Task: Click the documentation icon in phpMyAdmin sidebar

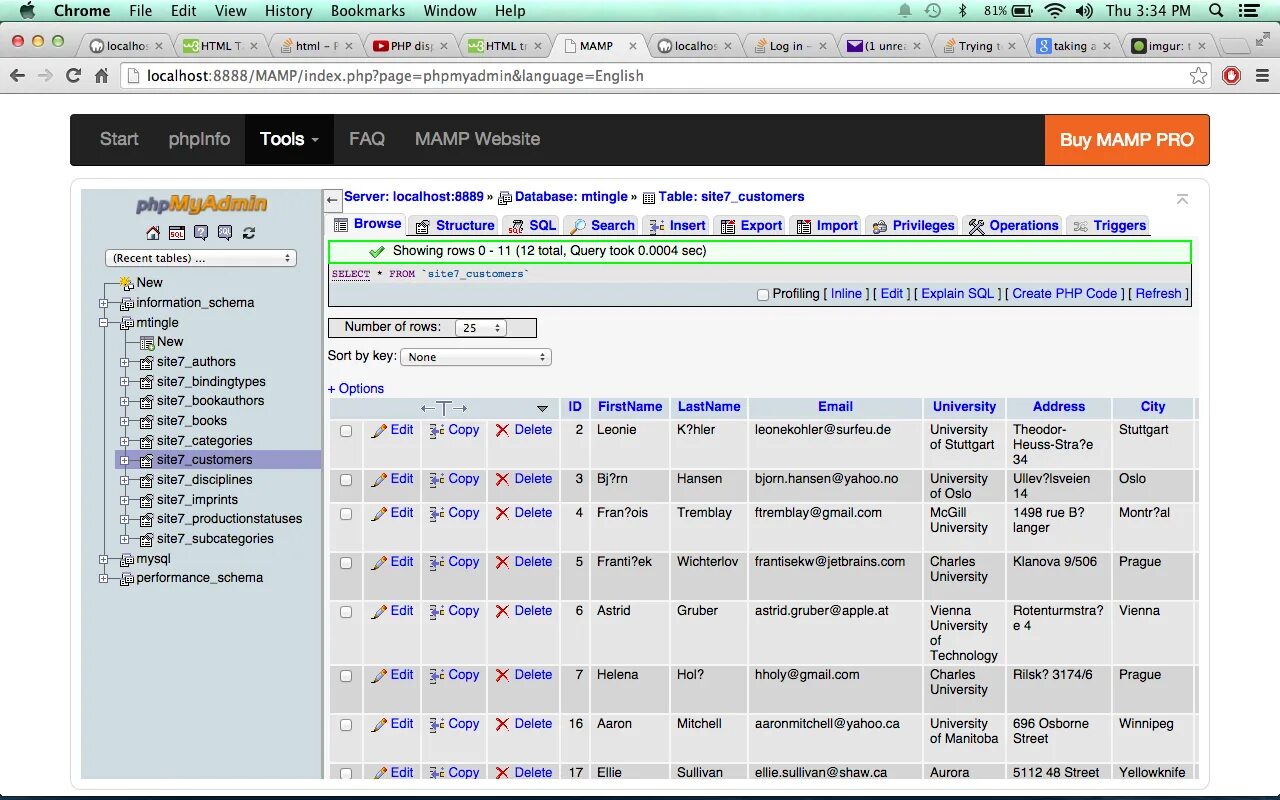Action: click(x=201, y=233)
